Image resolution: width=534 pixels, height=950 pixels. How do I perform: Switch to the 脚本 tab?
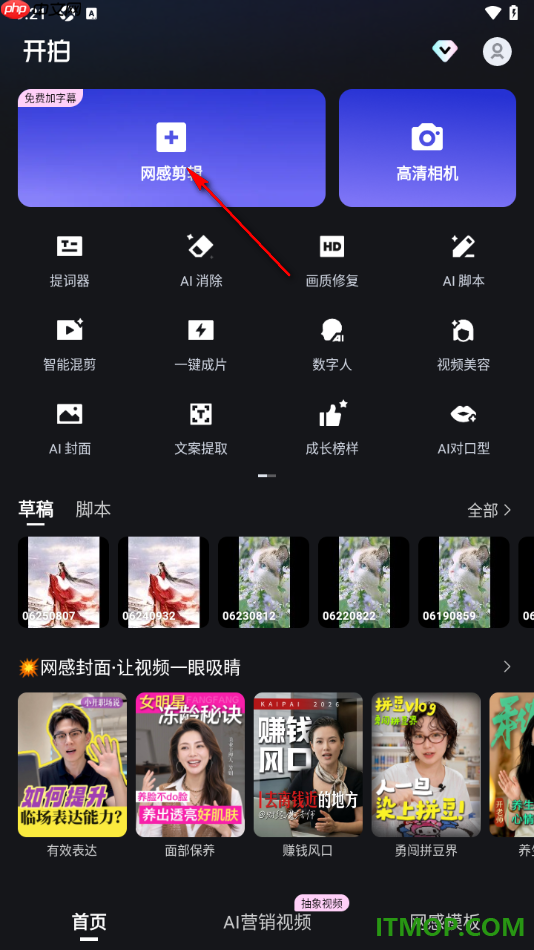point(93,510)
